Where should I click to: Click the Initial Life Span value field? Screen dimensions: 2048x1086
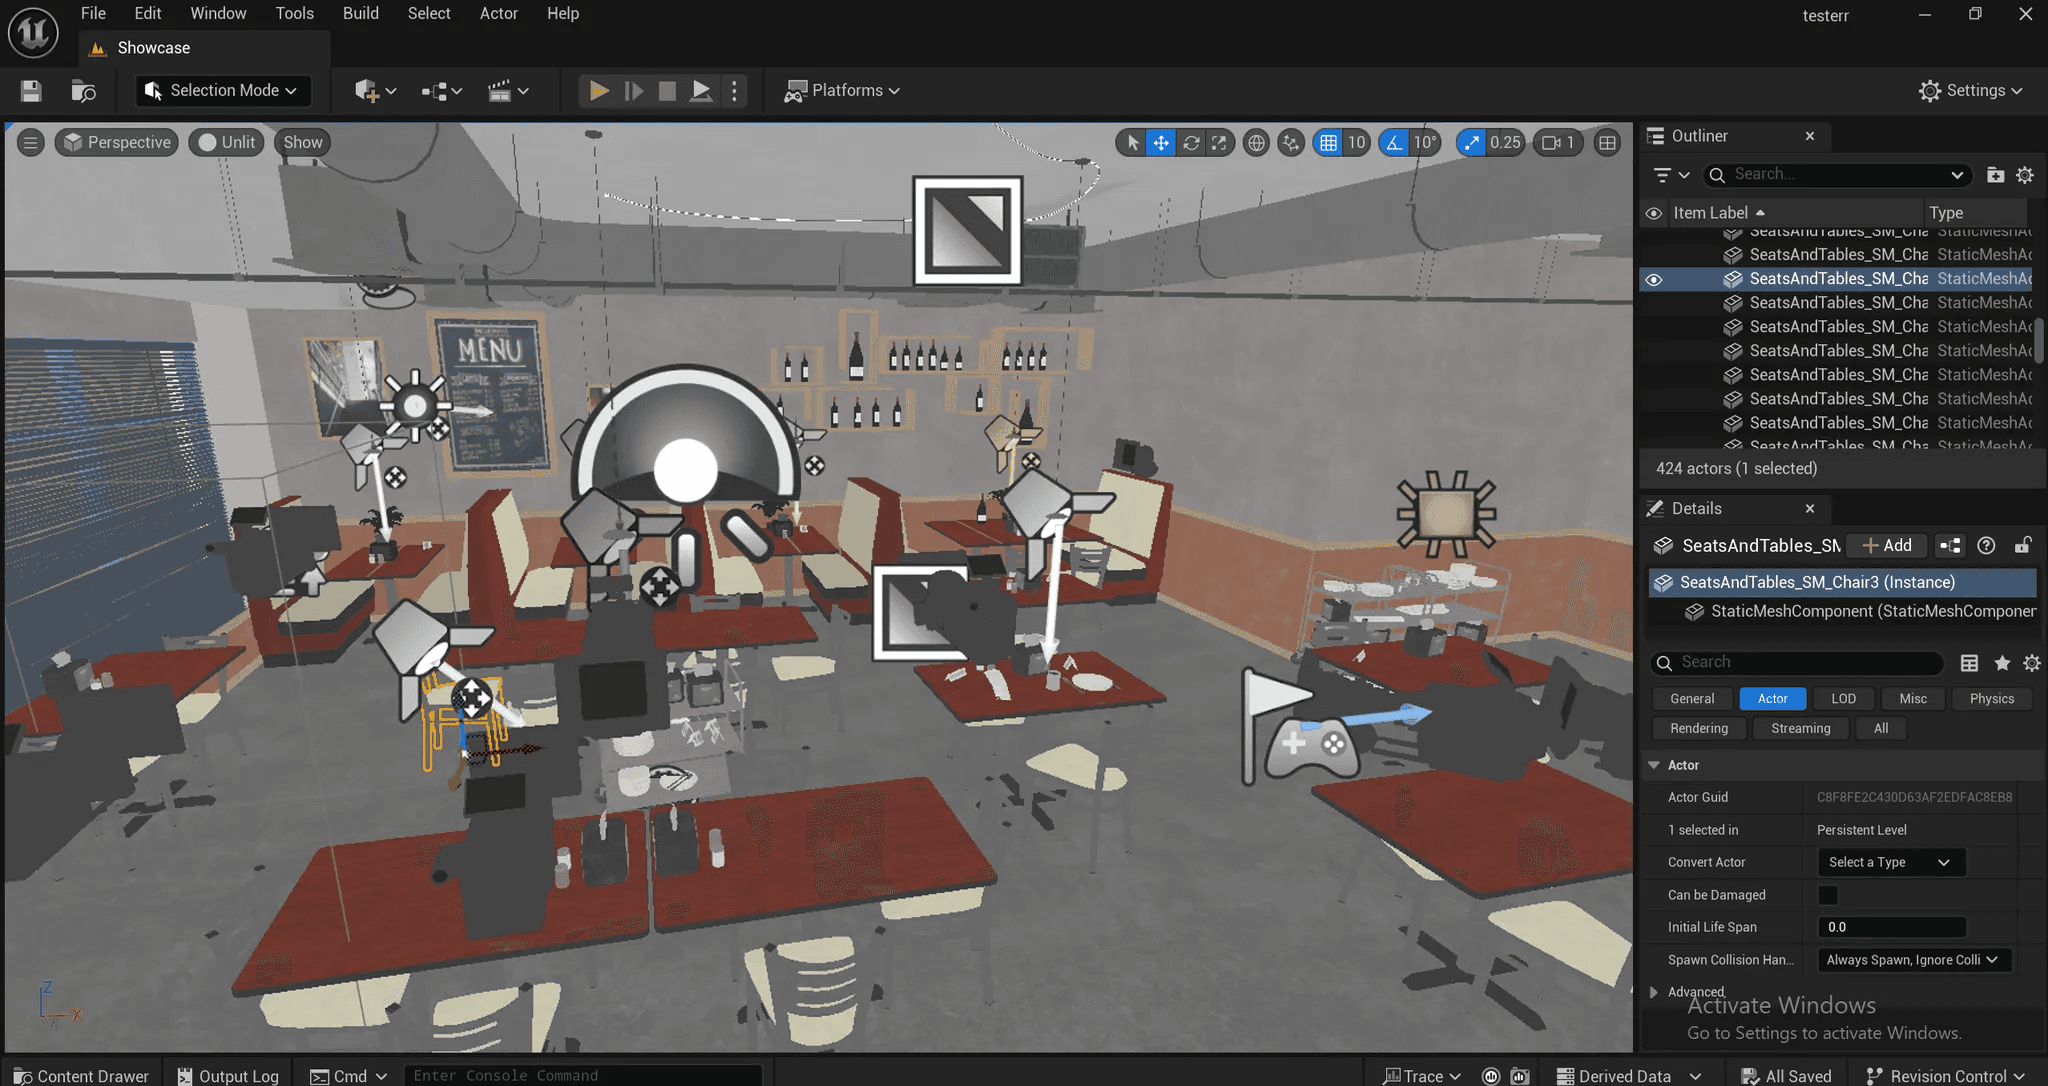(x=1890, y=927)
